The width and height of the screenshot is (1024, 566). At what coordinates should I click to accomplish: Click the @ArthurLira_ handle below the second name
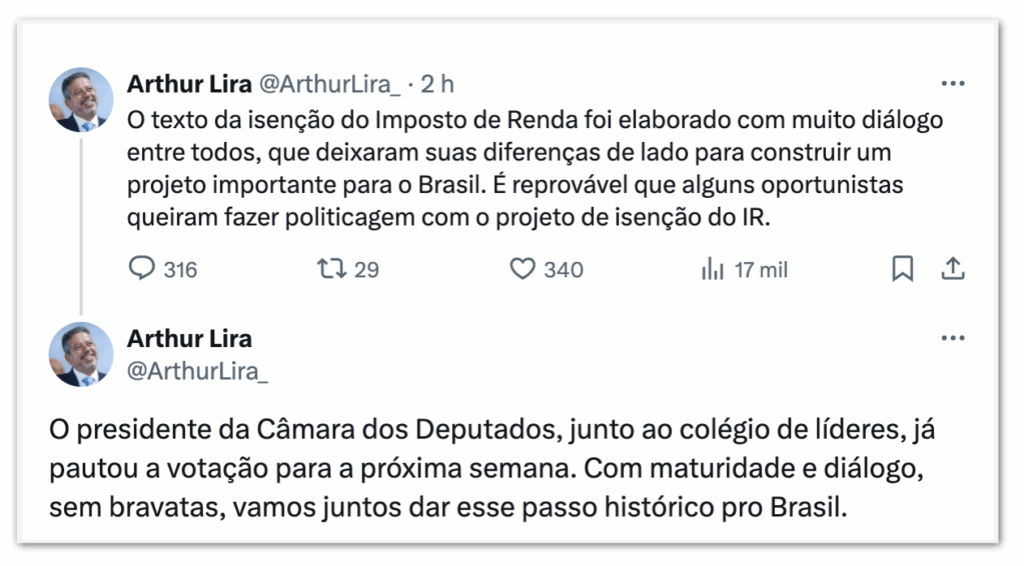pyautogui.click(x=198, y=370)
